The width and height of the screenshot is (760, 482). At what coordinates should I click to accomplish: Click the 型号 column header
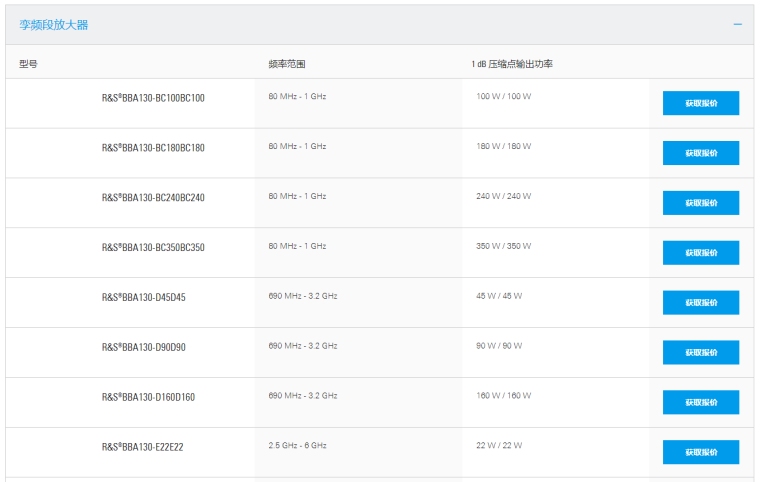28,64
